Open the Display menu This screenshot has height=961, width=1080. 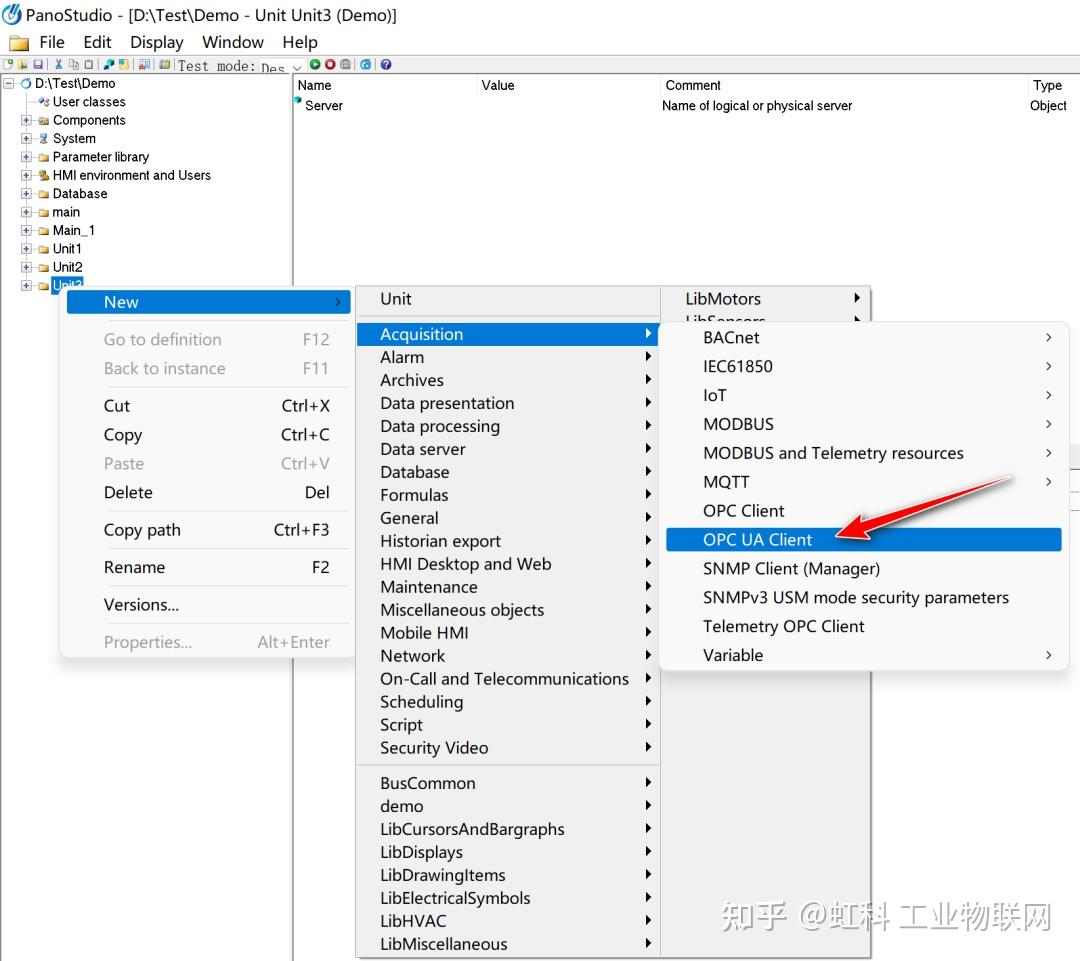click(156, 42)
